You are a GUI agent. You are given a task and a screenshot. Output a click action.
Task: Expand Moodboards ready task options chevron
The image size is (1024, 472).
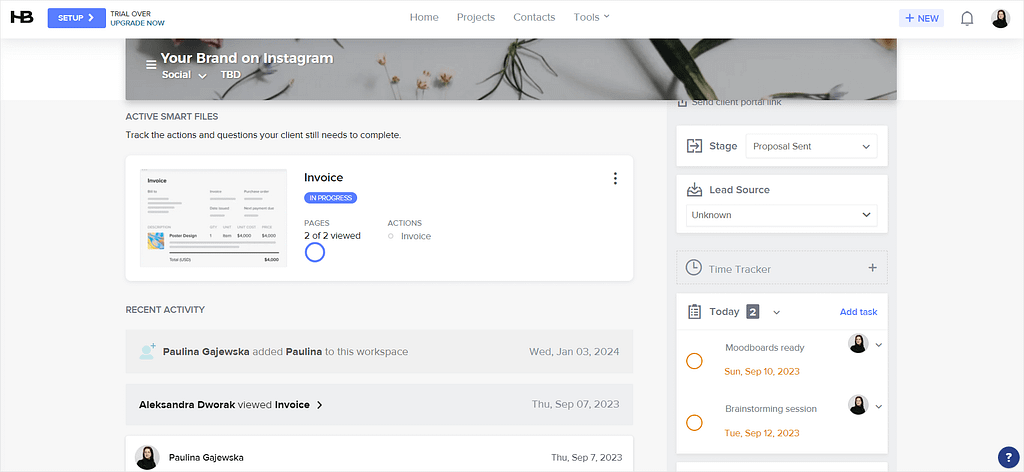coord(878,345)
